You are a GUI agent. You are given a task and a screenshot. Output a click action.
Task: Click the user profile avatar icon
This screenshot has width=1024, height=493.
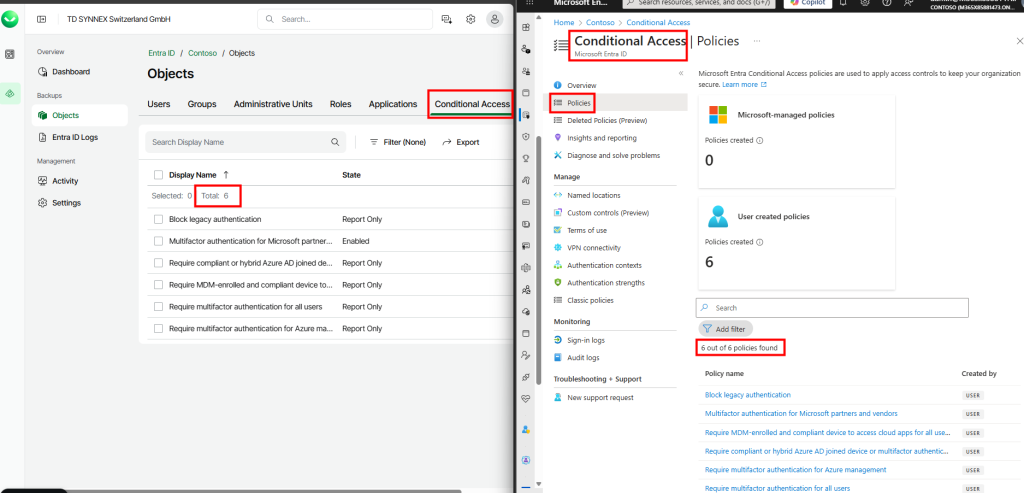(x=495, y=19)
